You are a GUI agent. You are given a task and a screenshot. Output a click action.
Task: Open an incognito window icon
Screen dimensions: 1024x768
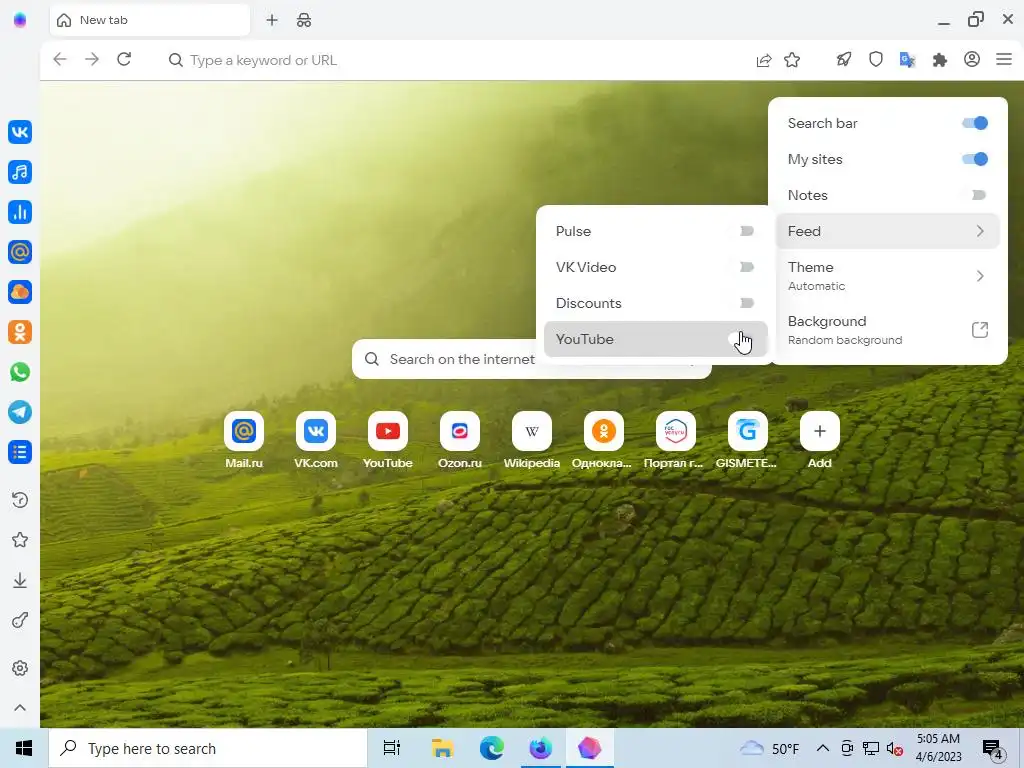pyautogui.click(x=304, y=20)
